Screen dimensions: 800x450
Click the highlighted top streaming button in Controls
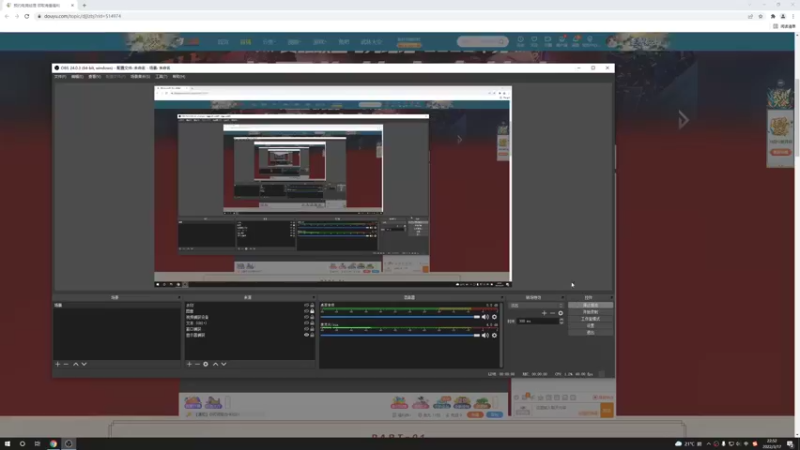click(x=590, y=305)
